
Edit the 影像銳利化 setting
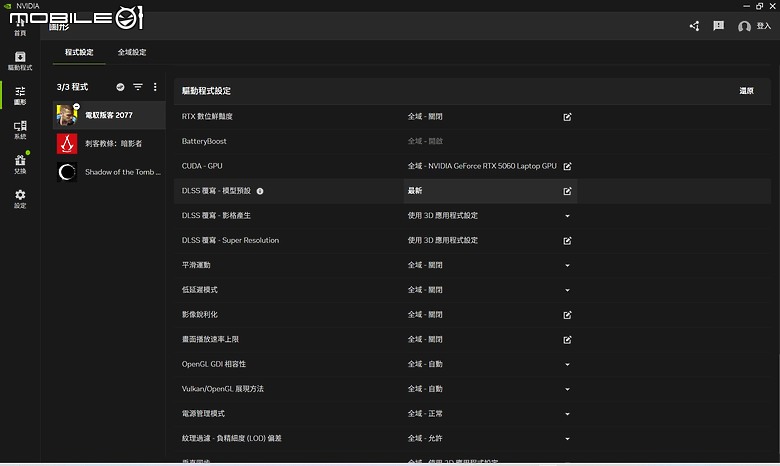click(x=567, y=315)
